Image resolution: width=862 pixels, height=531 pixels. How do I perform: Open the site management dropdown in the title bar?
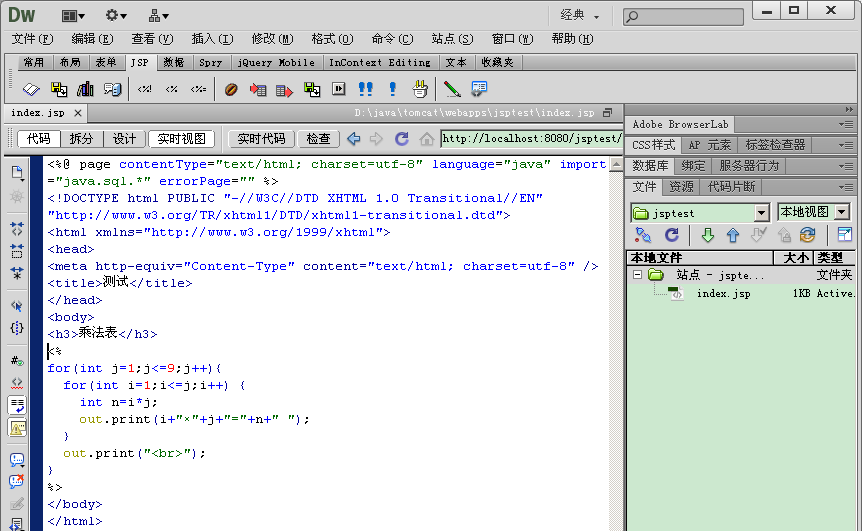159,16
